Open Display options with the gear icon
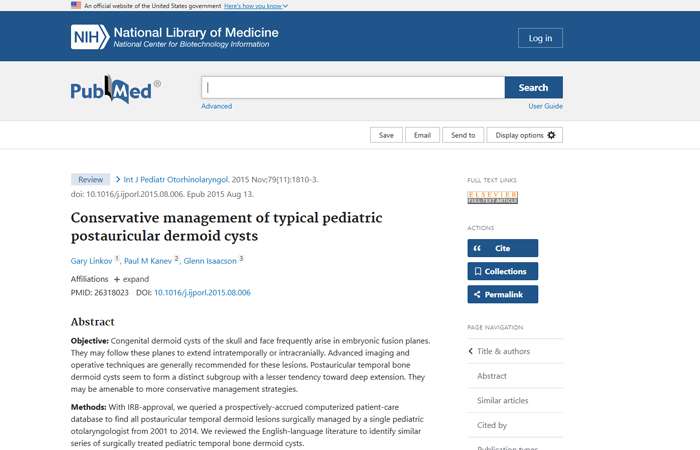This screenshot has height=450, width=700. pos(525,135)
